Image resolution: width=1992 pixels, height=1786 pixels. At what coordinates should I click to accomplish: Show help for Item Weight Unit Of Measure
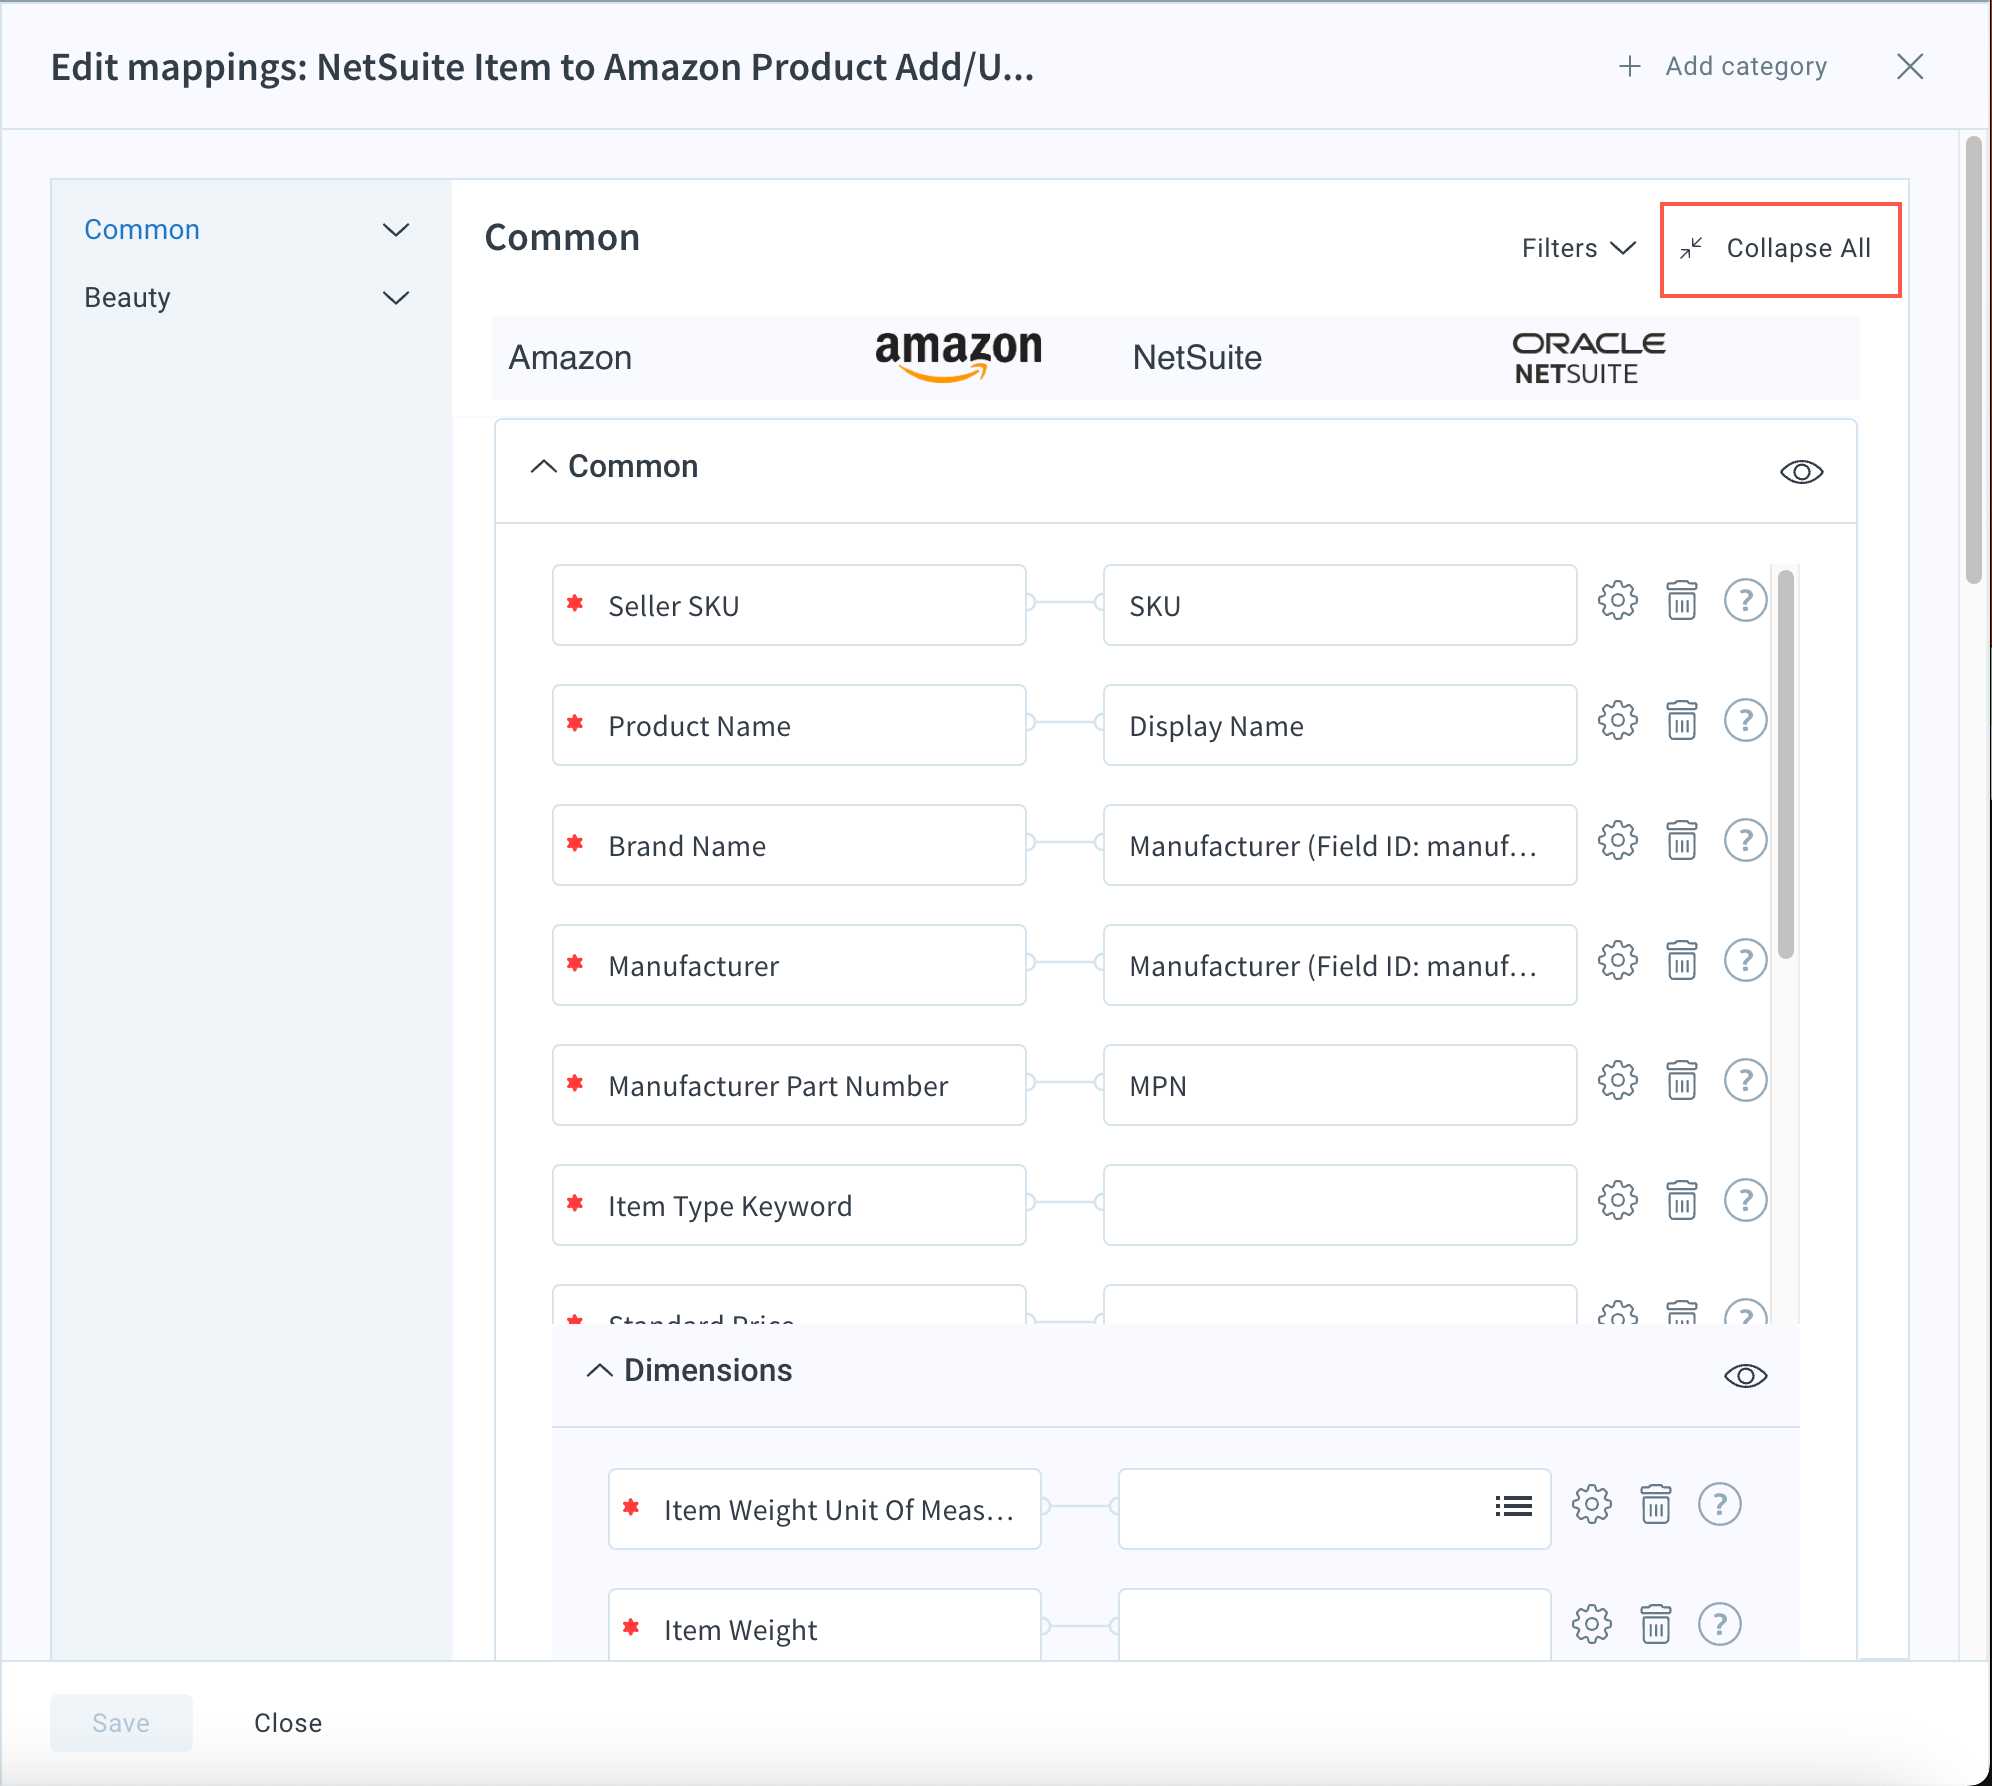1719,1505
